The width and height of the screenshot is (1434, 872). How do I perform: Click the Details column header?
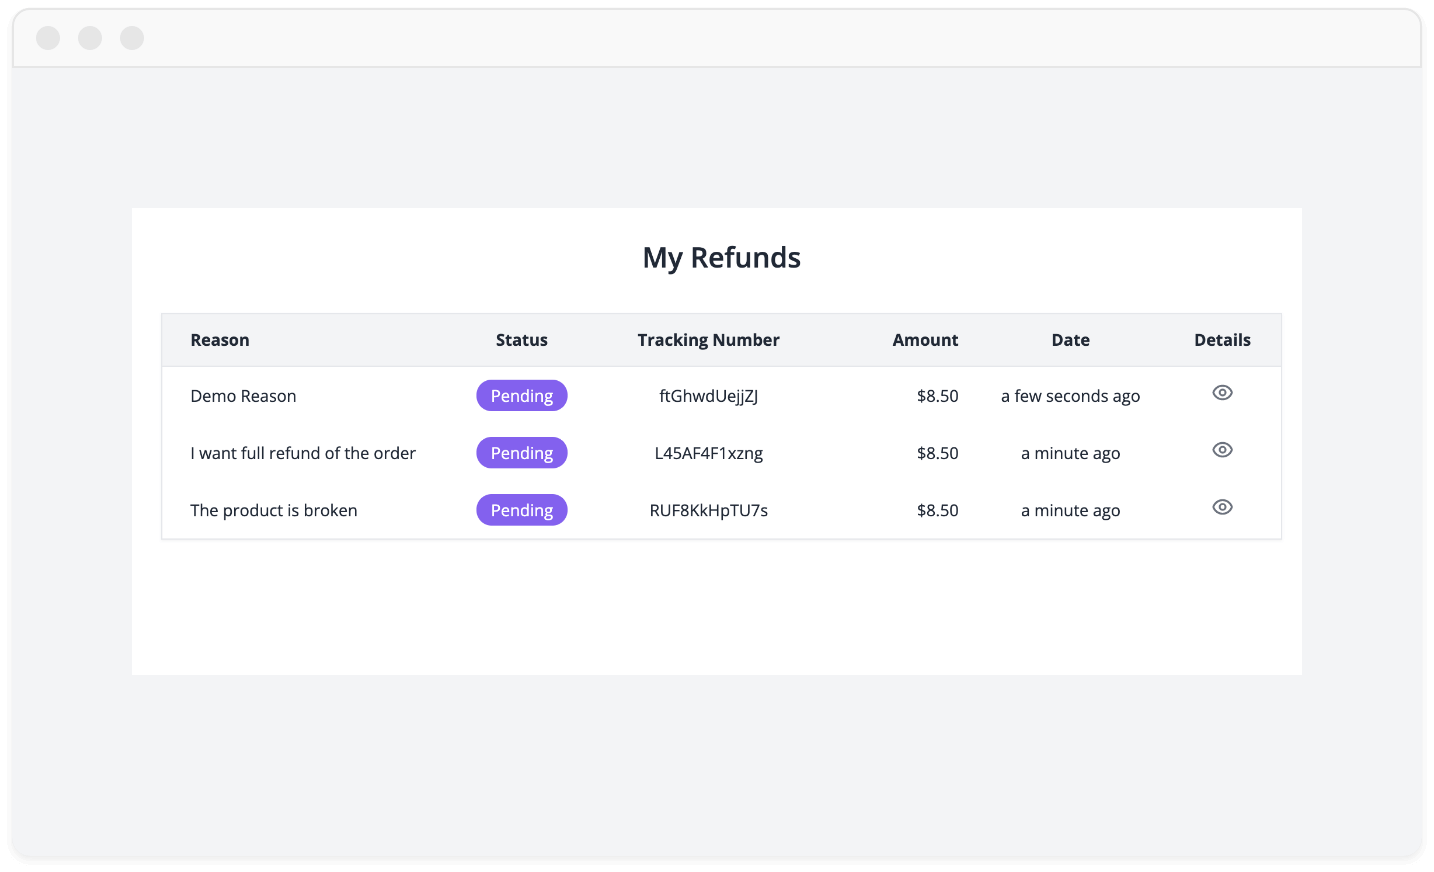(1222, 340)
